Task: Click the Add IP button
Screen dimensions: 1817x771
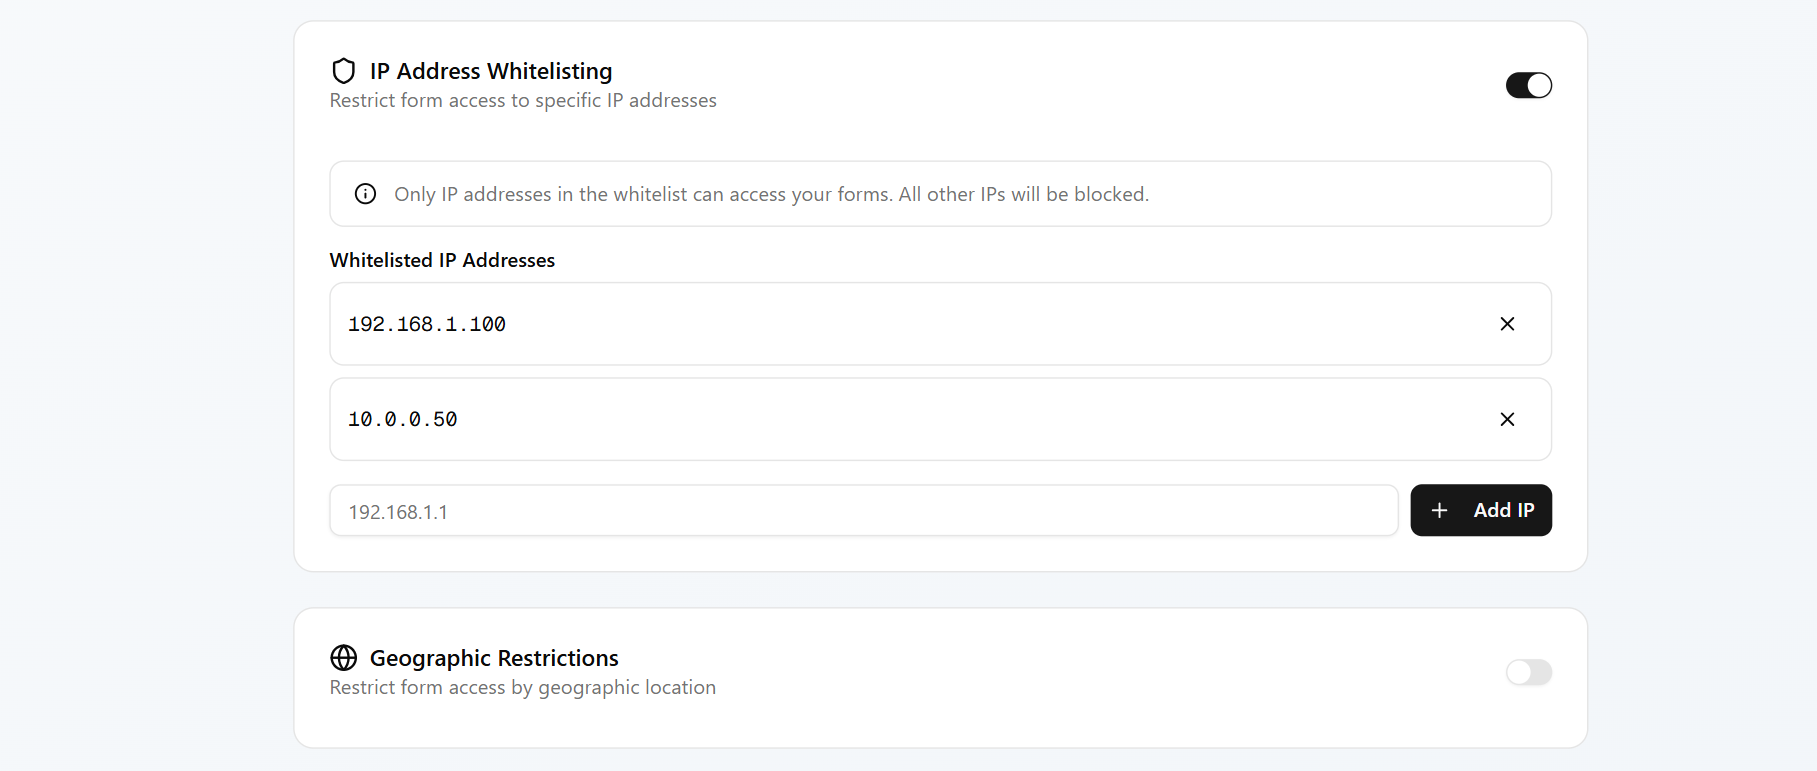Action: 1481,510
